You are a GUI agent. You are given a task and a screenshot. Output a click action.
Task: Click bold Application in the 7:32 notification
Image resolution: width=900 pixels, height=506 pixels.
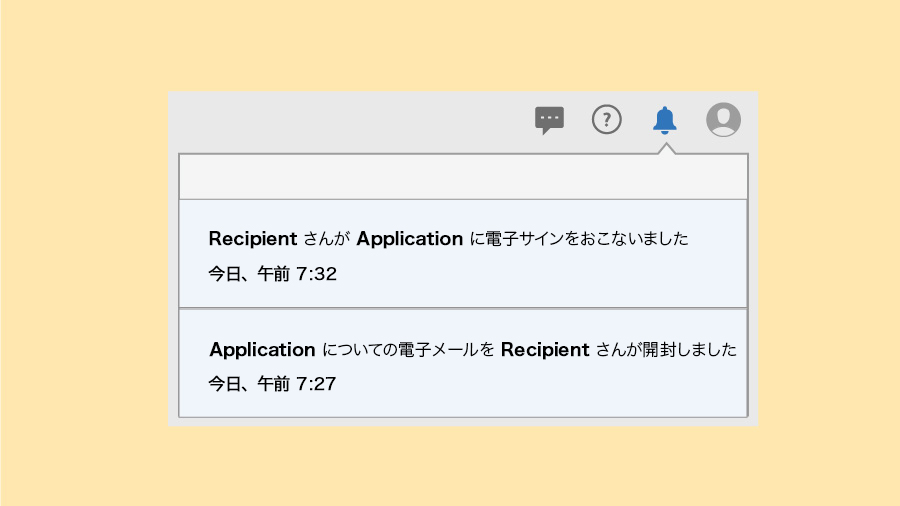tap(410, 239)
